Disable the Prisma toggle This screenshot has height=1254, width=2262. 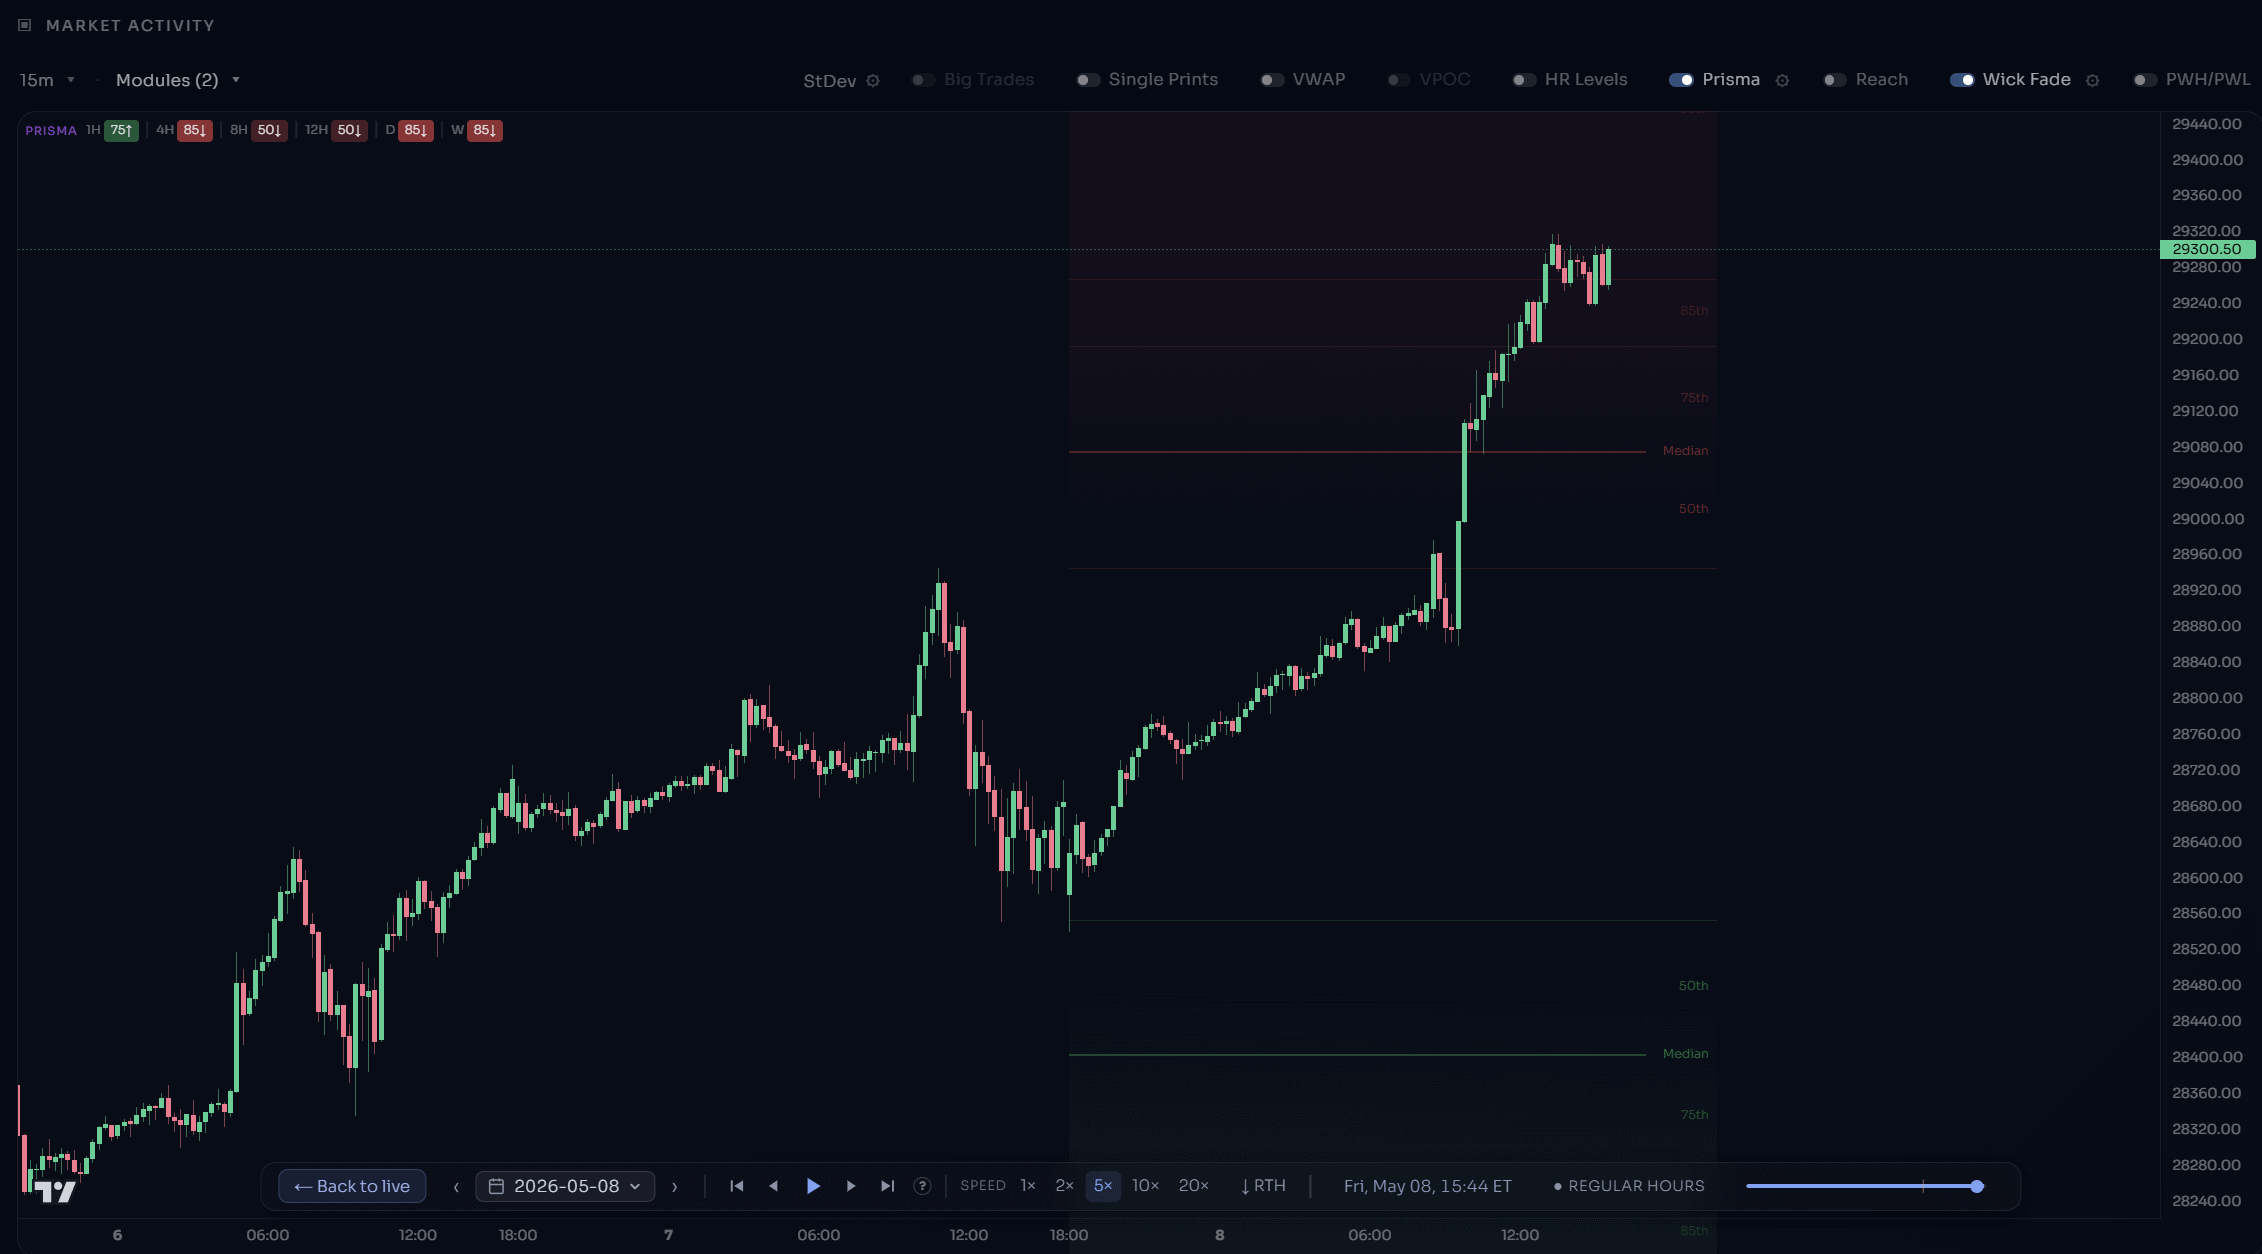(1681, 80)
